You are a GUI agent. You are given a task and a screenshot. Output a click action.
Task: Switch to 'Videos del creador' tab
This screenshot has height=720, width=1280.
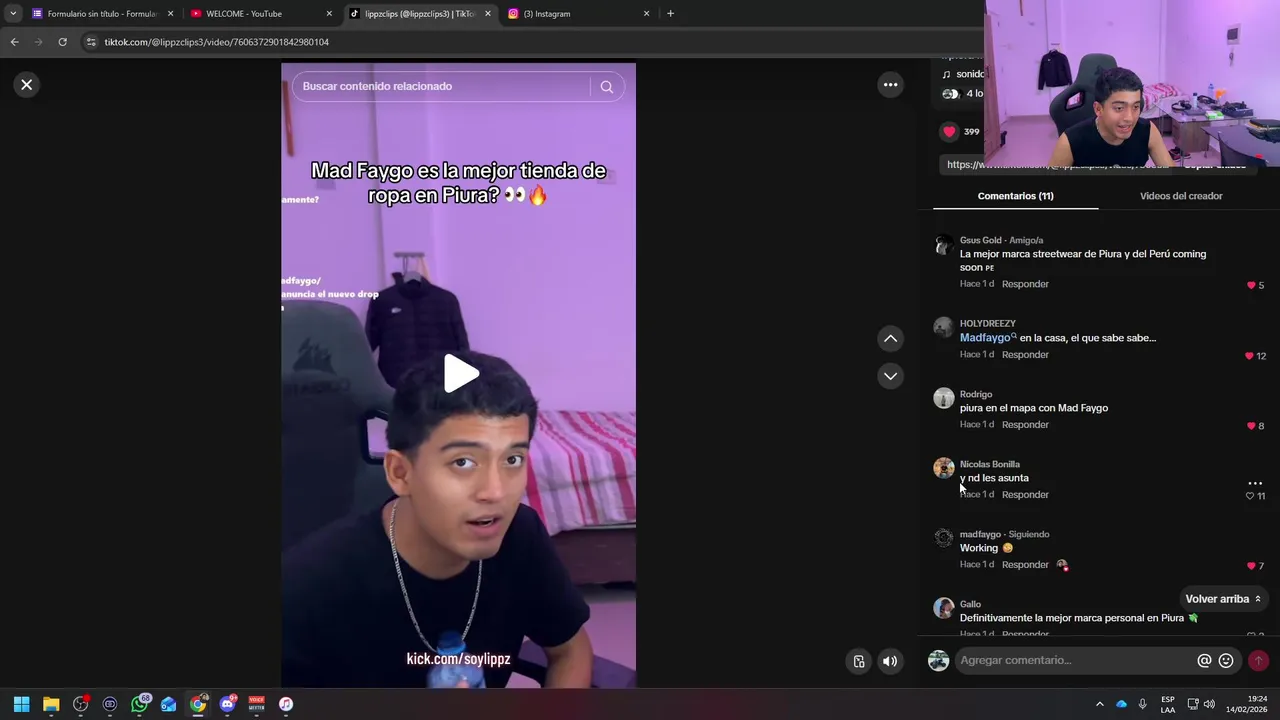click(x=1181, y=196)
